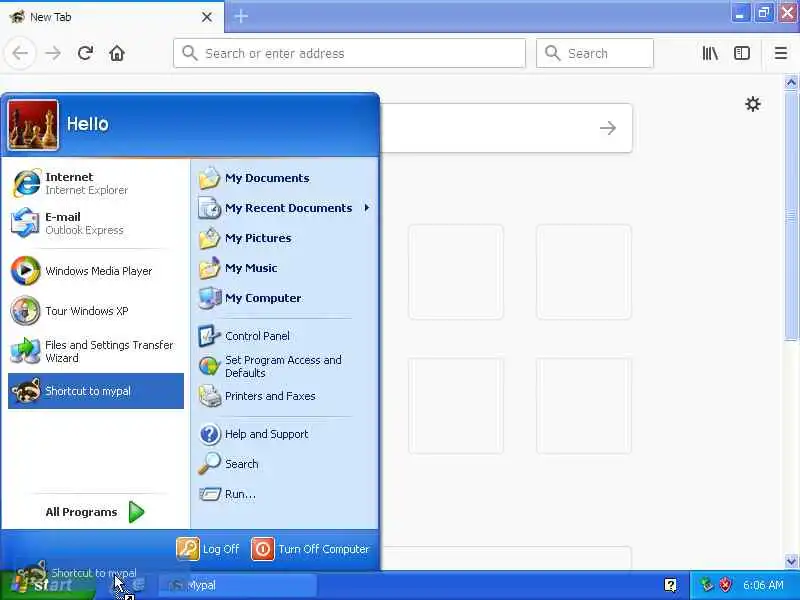Launch Shortcut to mypal in Start menu

tap(96, 391)
